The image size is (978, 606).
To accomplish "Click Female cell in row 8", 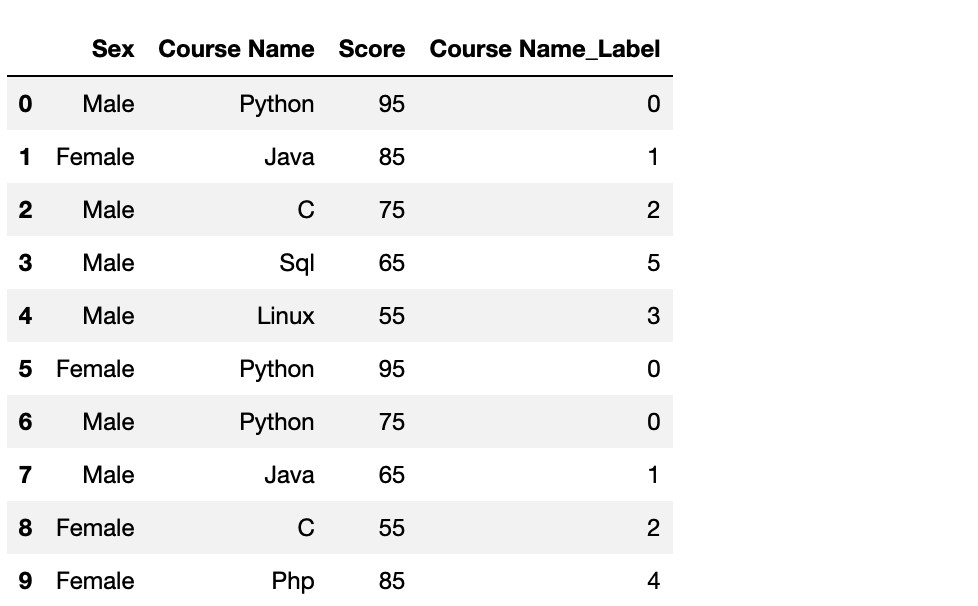I will 95,528.
